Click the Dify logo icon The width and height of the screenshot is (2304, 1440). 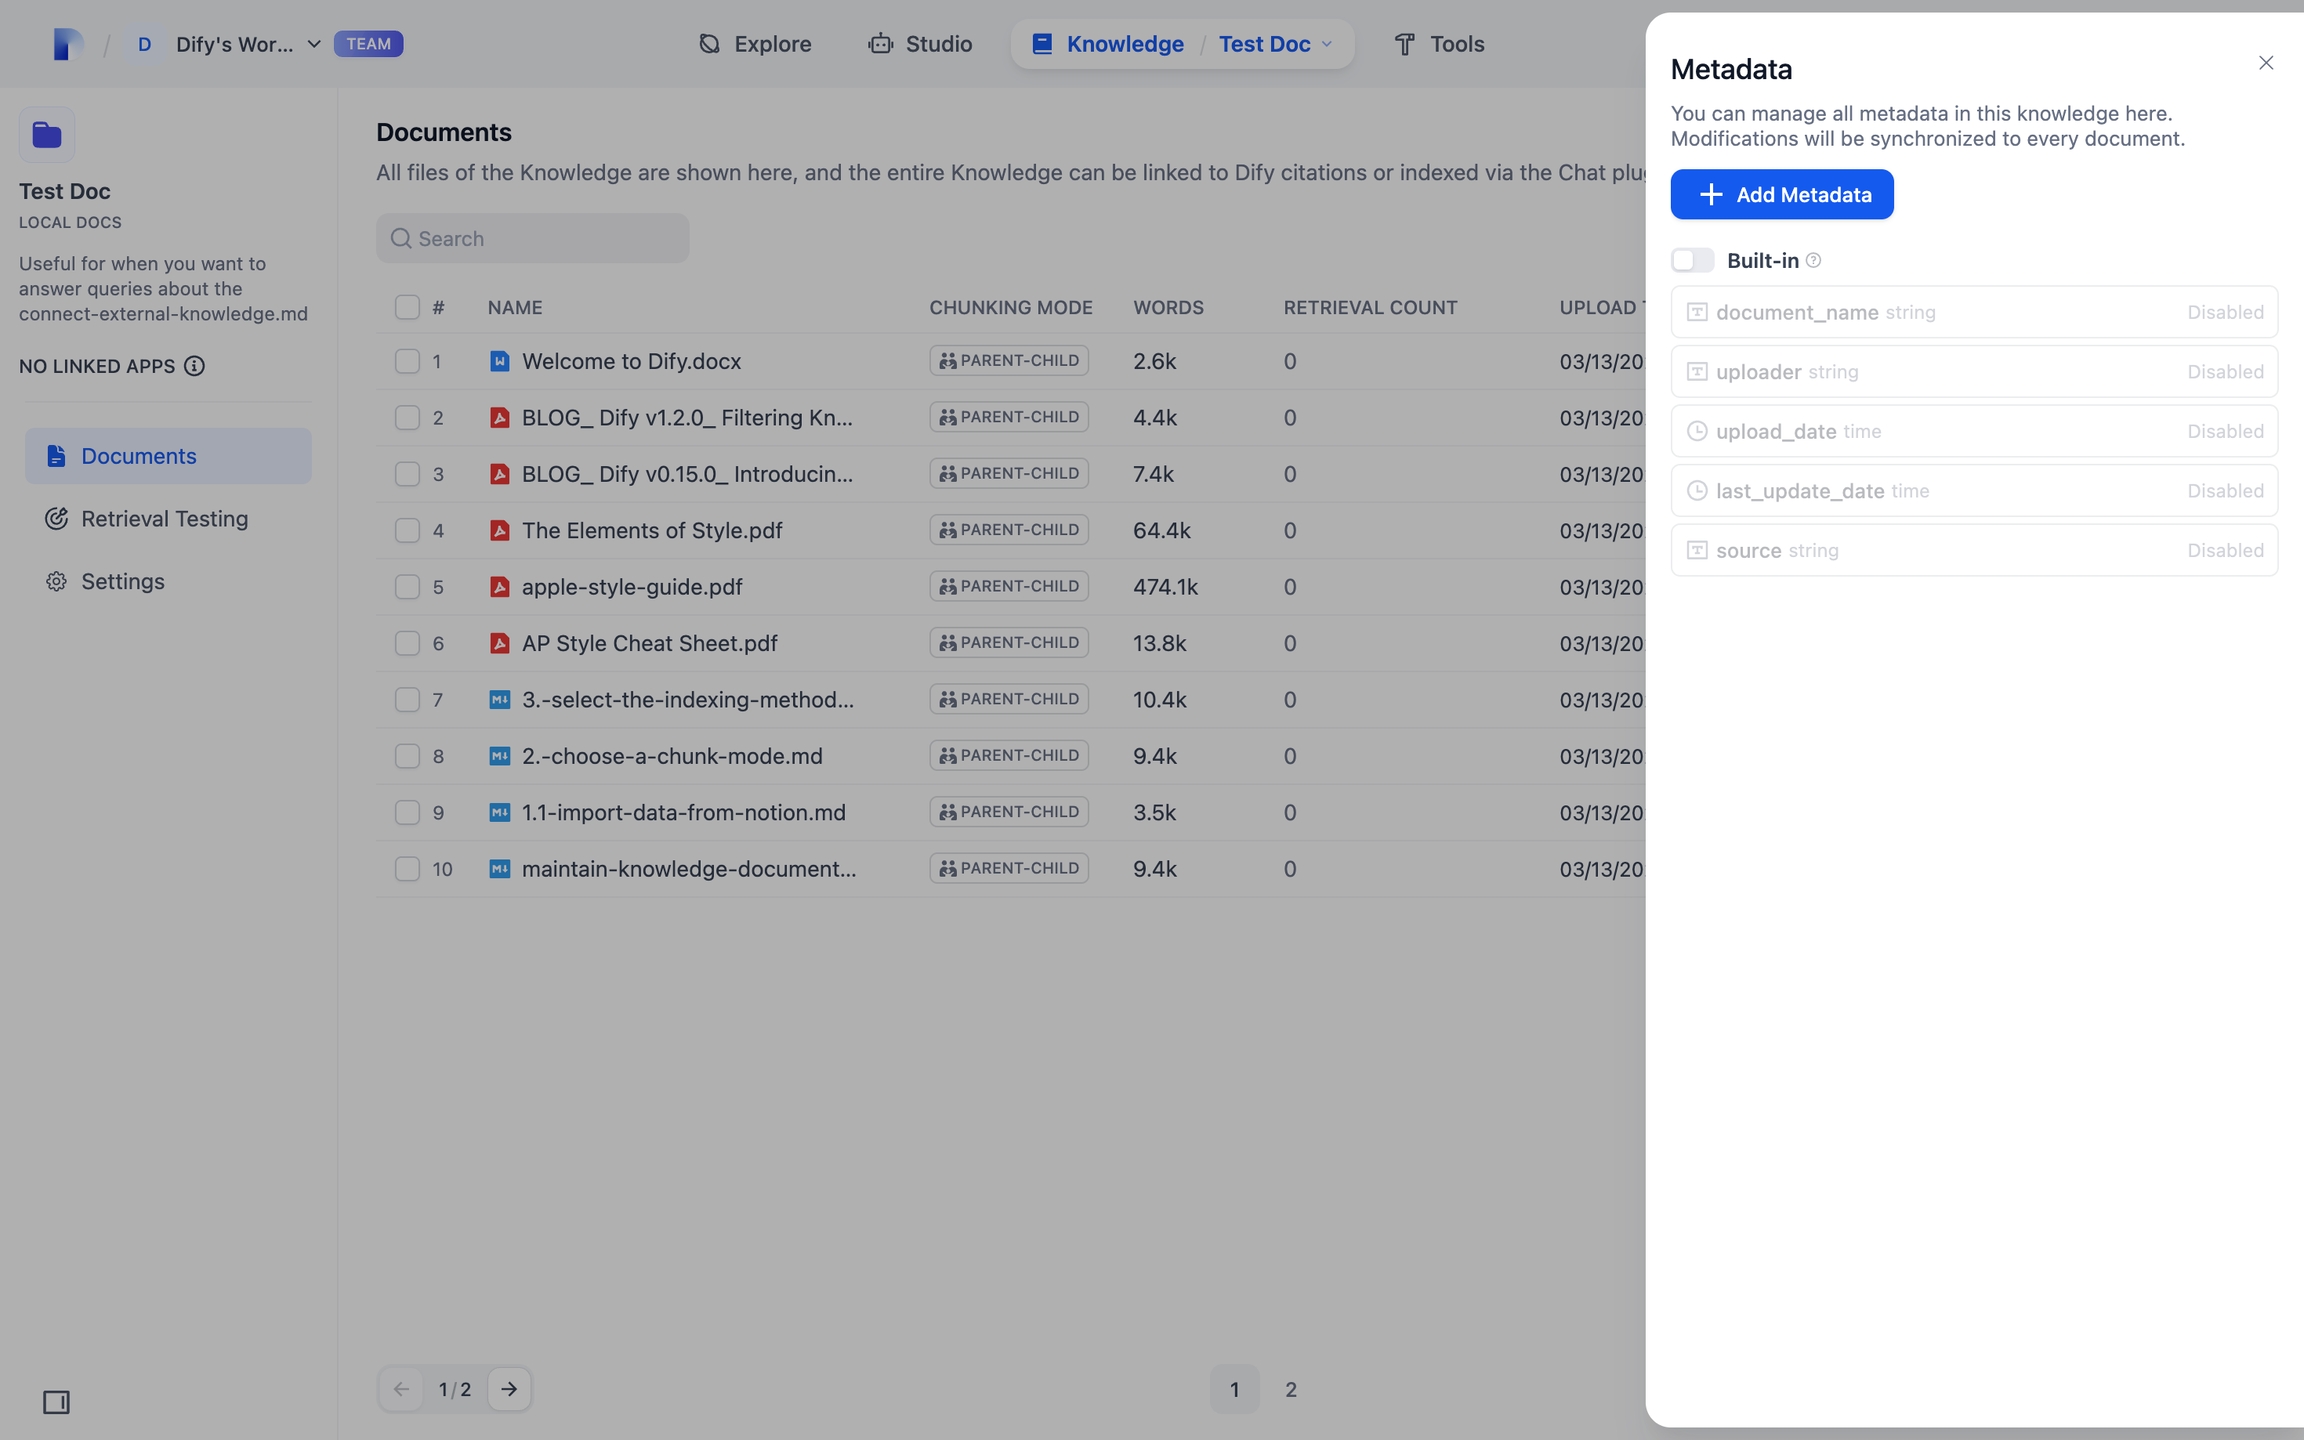(x=67, y=44)
